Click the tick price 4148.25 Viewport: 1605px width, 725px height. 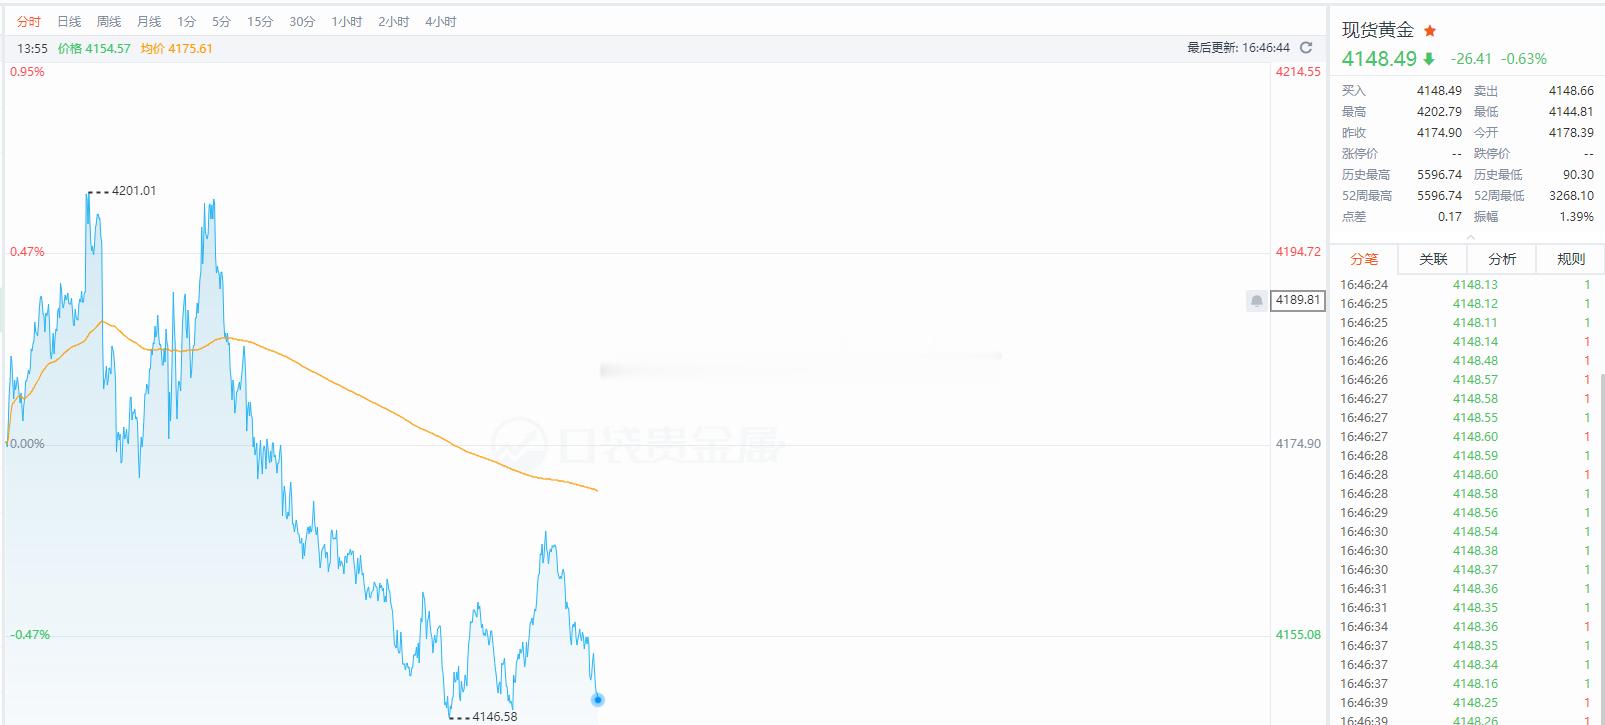[x=1475, y=703]
